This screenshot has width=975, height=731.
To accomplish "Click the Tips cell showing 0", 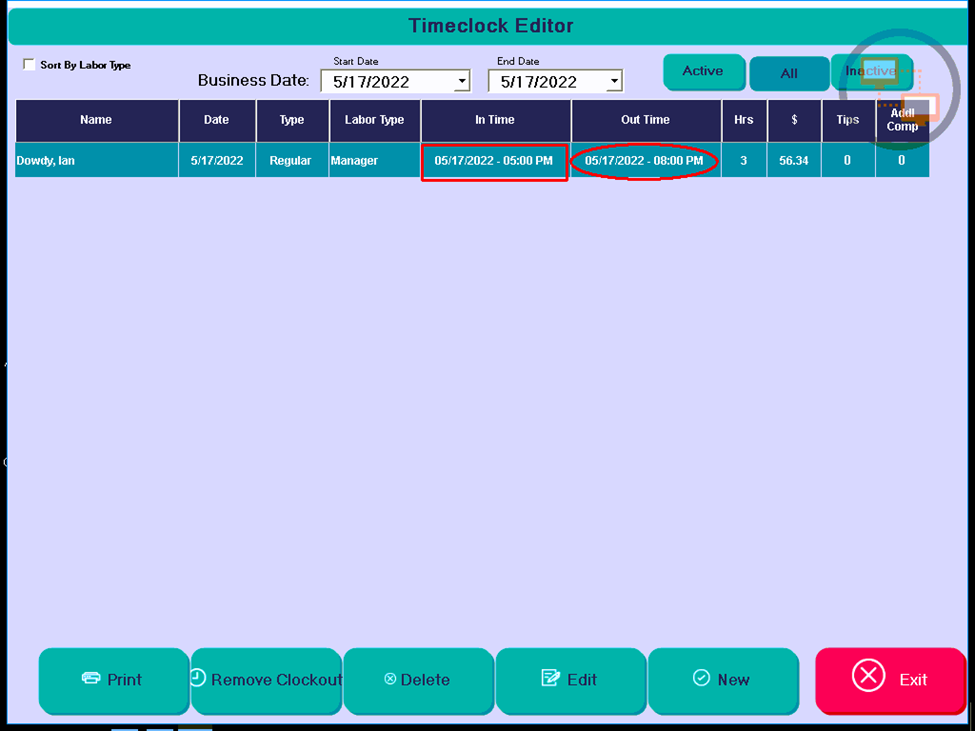I will click(x=848, y=160).
